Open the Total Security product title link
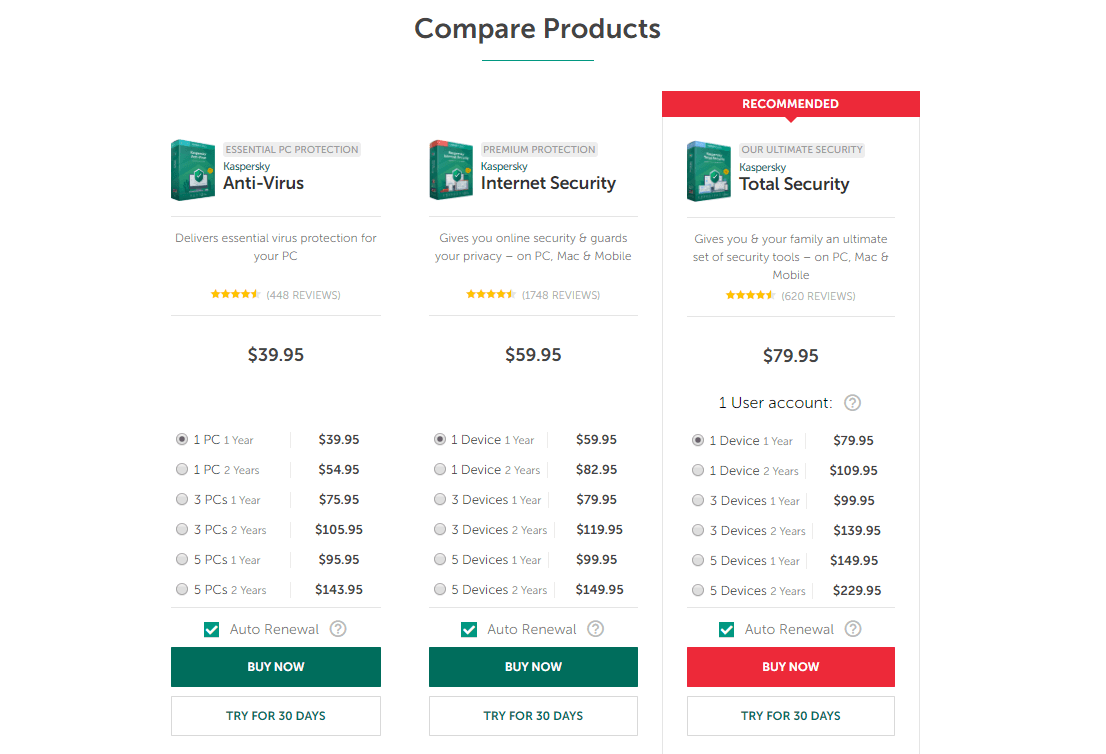The height and width of the screenshot is (754, 1106). point(794,184)
